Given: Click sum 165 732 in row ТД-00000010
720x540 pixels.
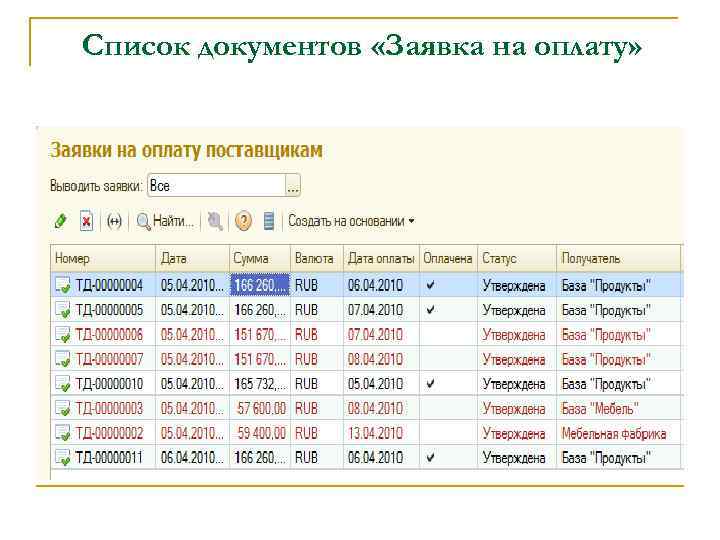Looking at the screenshot, I should (260, 384).
